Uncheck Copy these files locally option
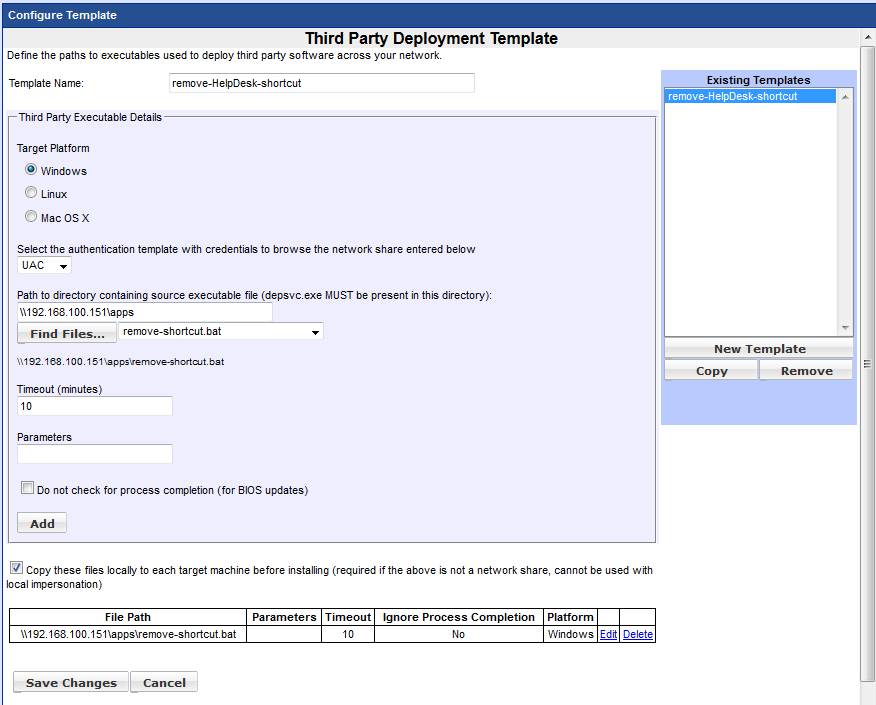 [x=16, y=569]
